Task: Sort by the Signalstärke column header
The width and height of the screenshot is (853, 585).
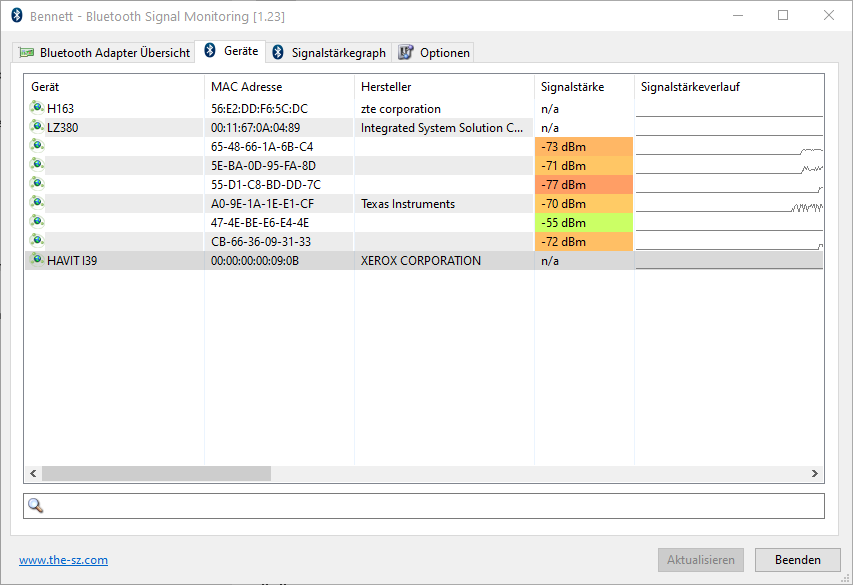Action: [x=584, y=87]
